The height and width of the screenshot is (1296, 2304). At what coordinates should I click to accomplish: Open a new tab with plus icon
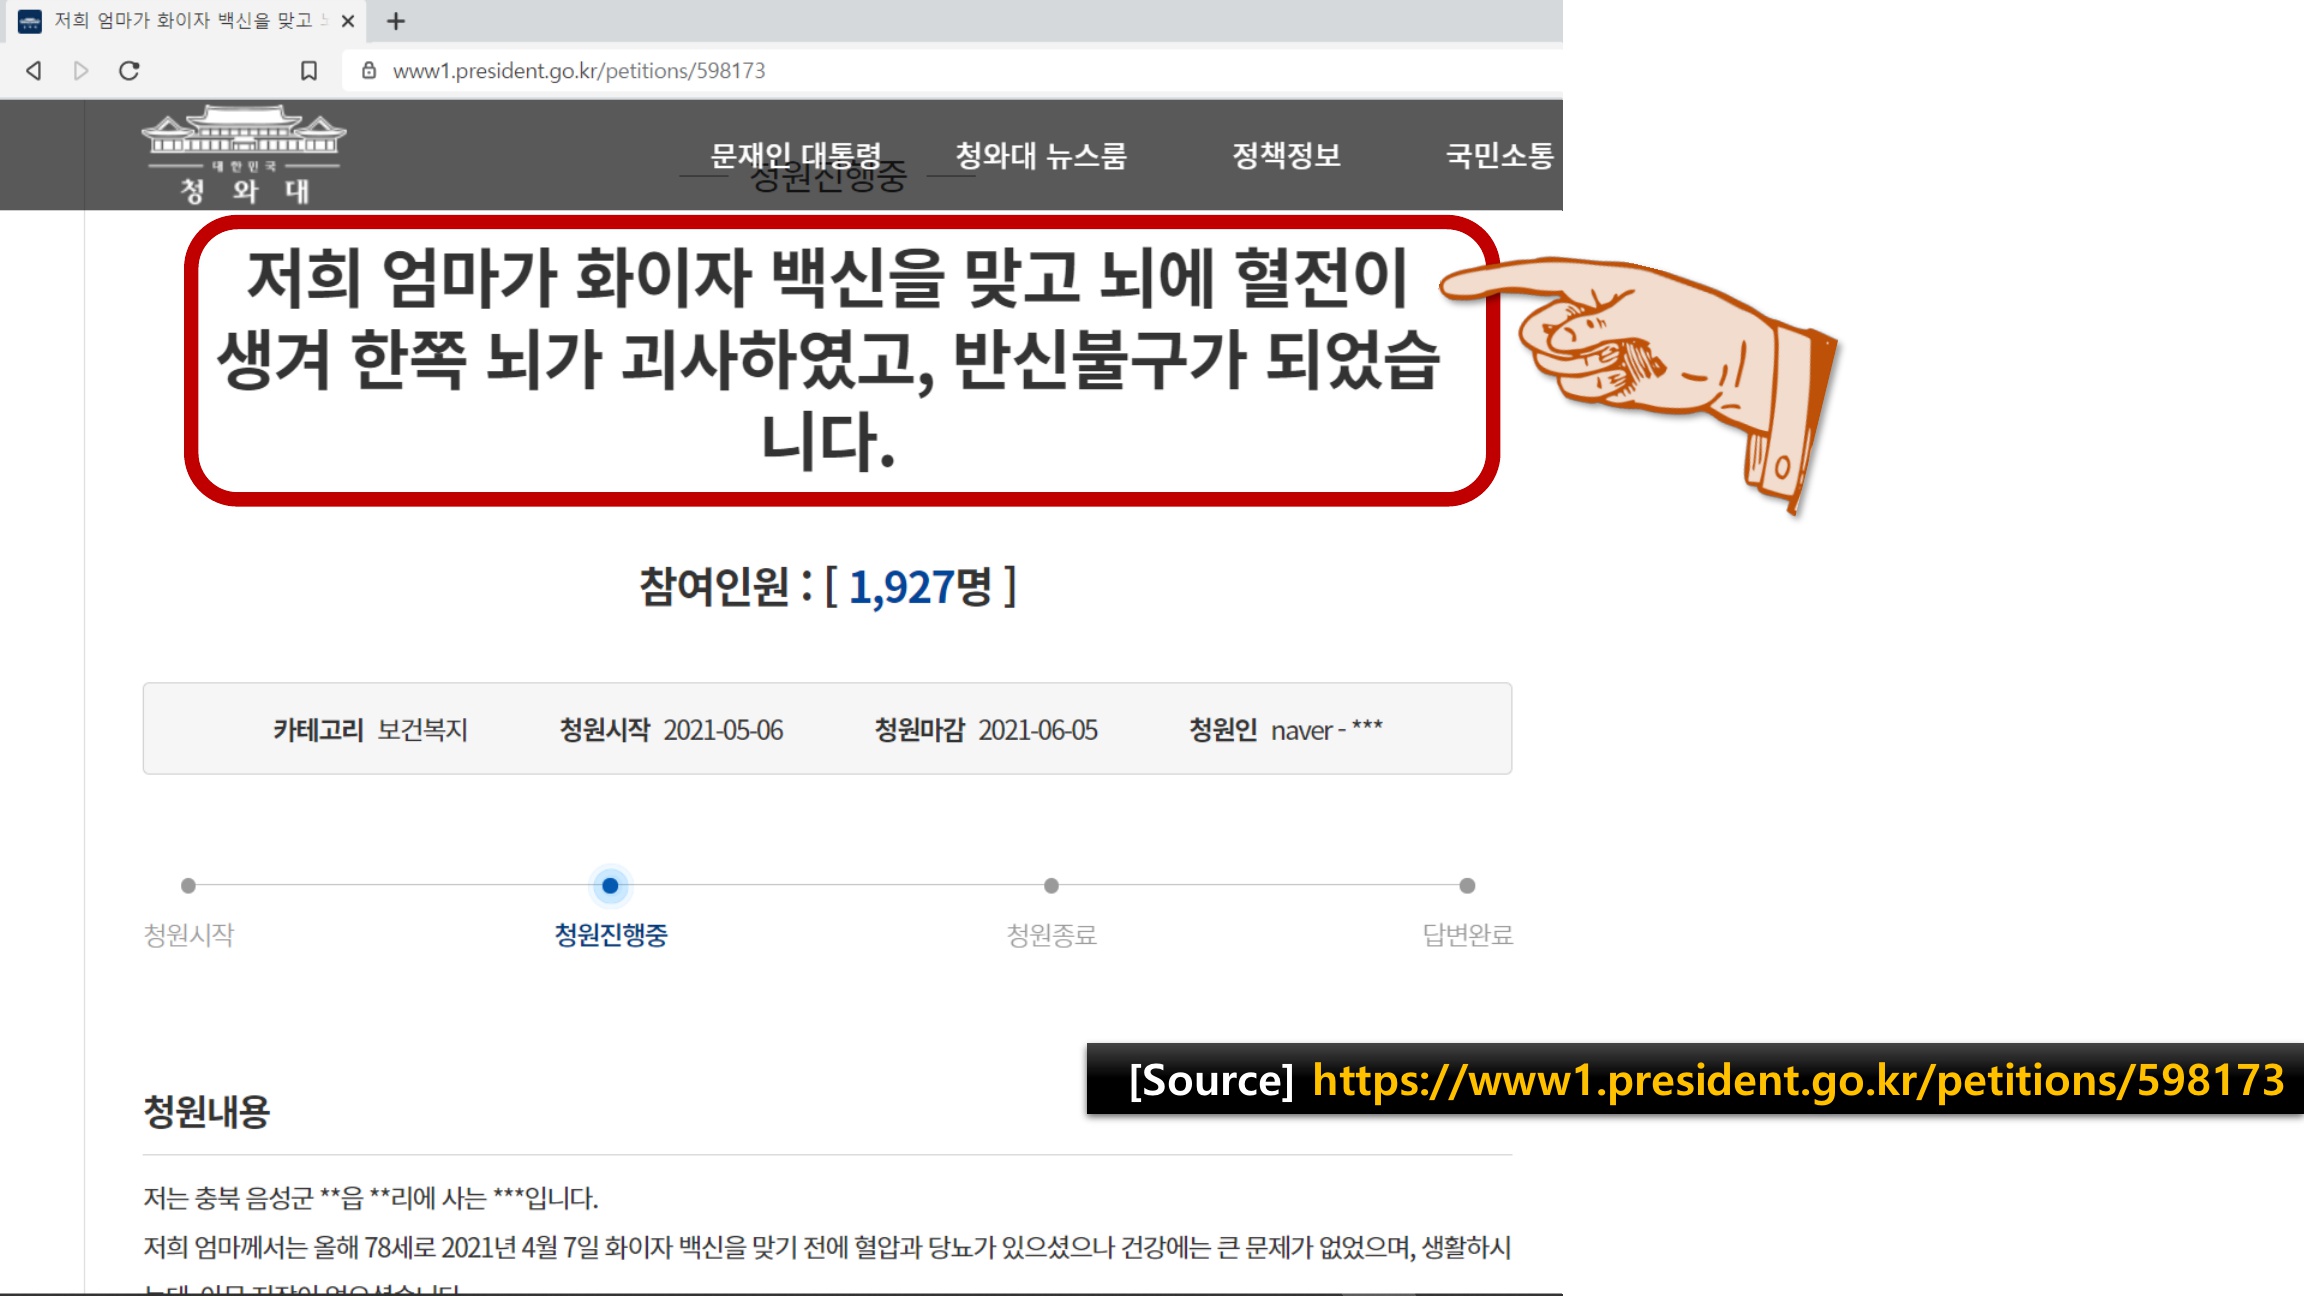click(x=396, y=21)
